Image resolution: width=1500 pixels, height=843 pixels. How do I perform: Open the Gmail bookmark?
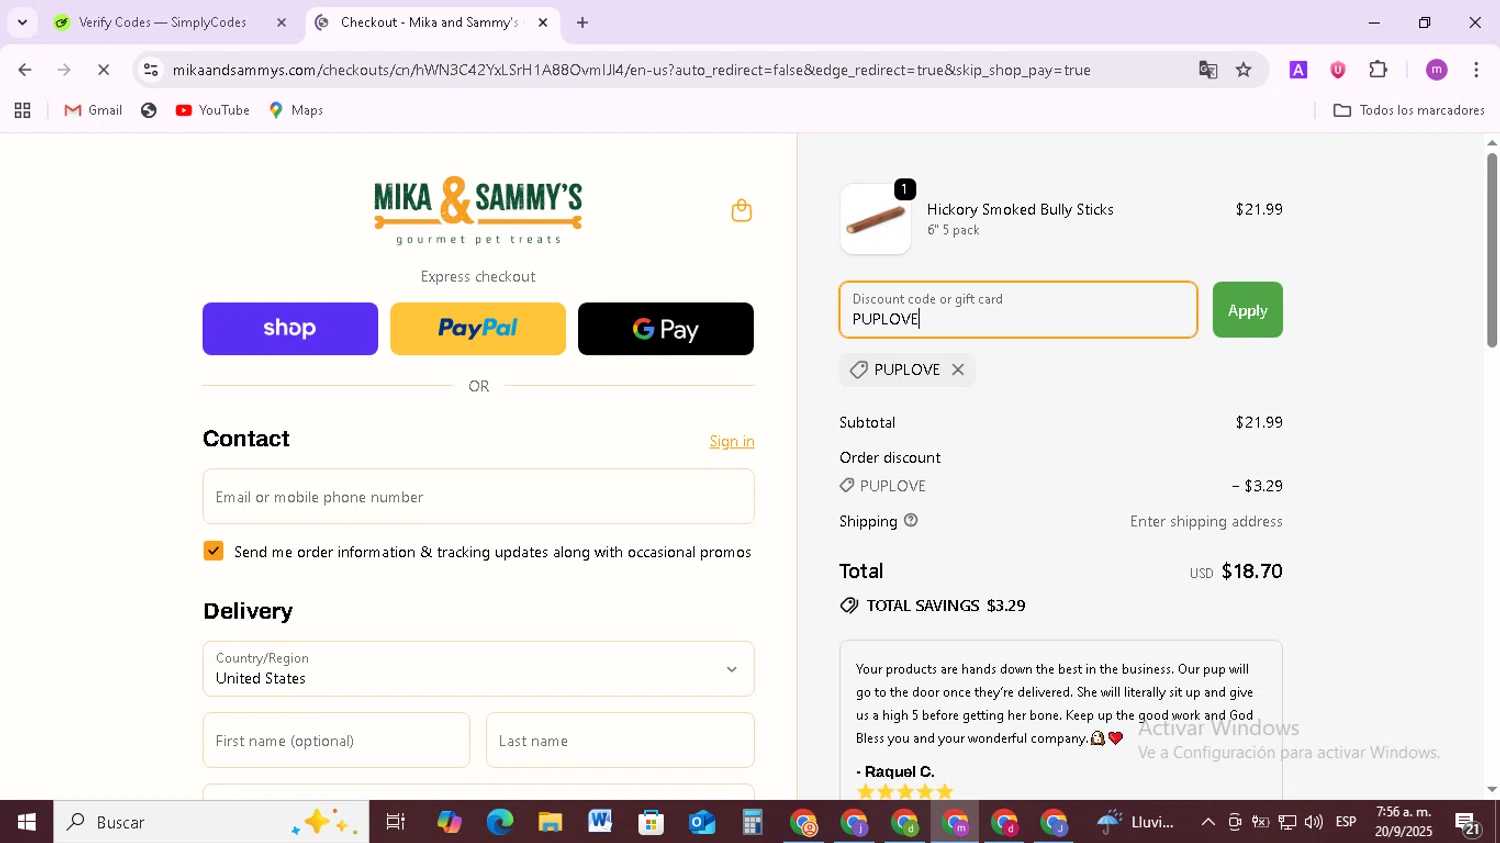point(93,110)
